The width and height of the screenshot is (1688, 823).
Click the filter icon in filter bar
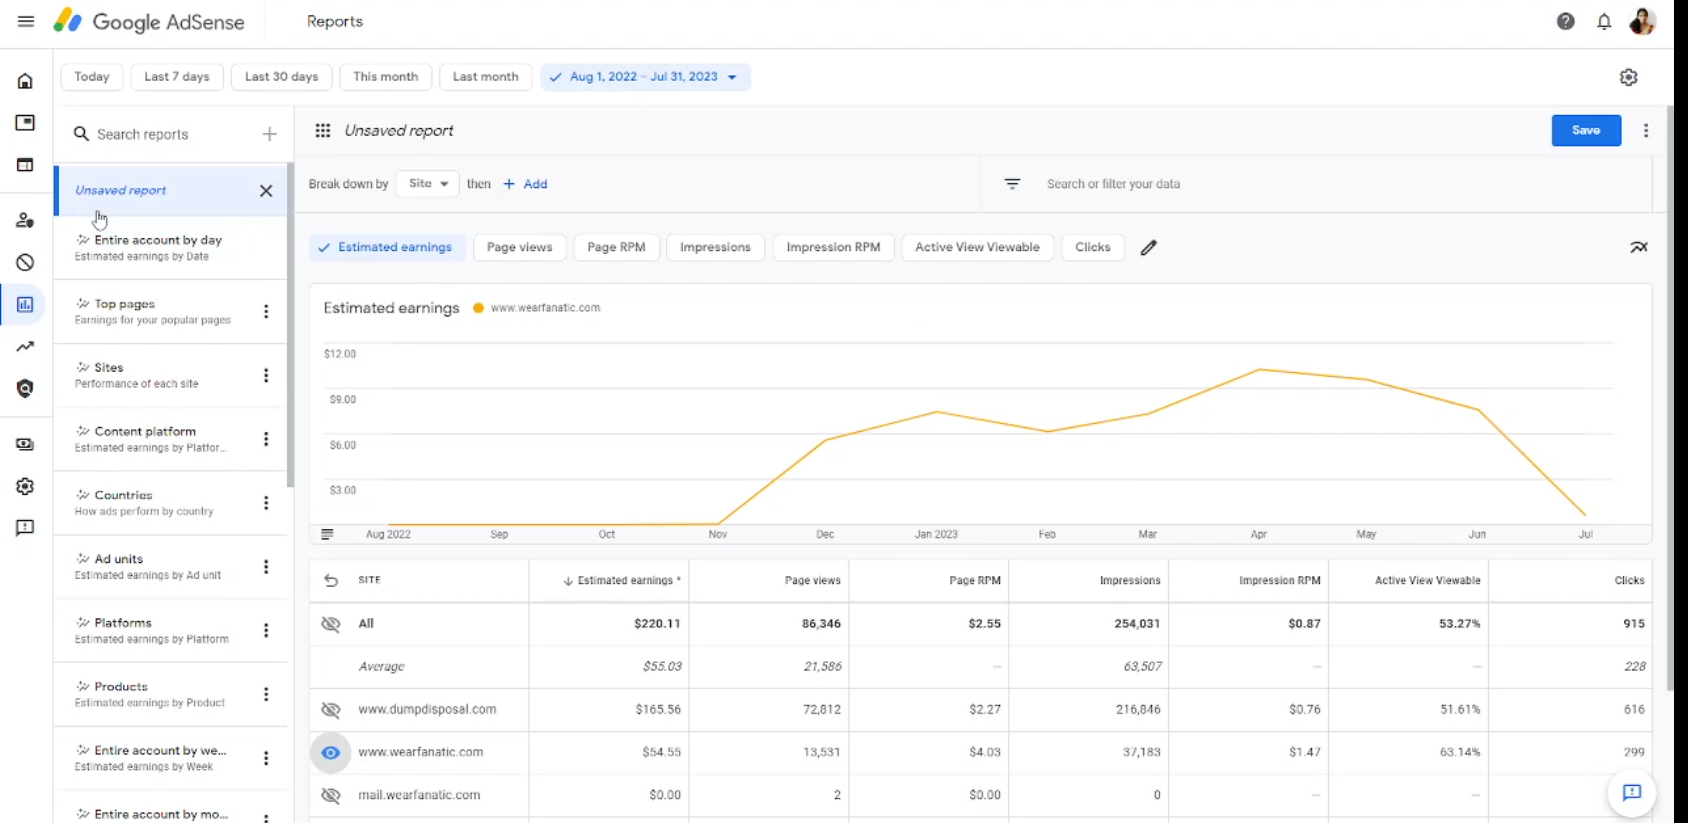pyautogui.click(x=1012, y=184)
